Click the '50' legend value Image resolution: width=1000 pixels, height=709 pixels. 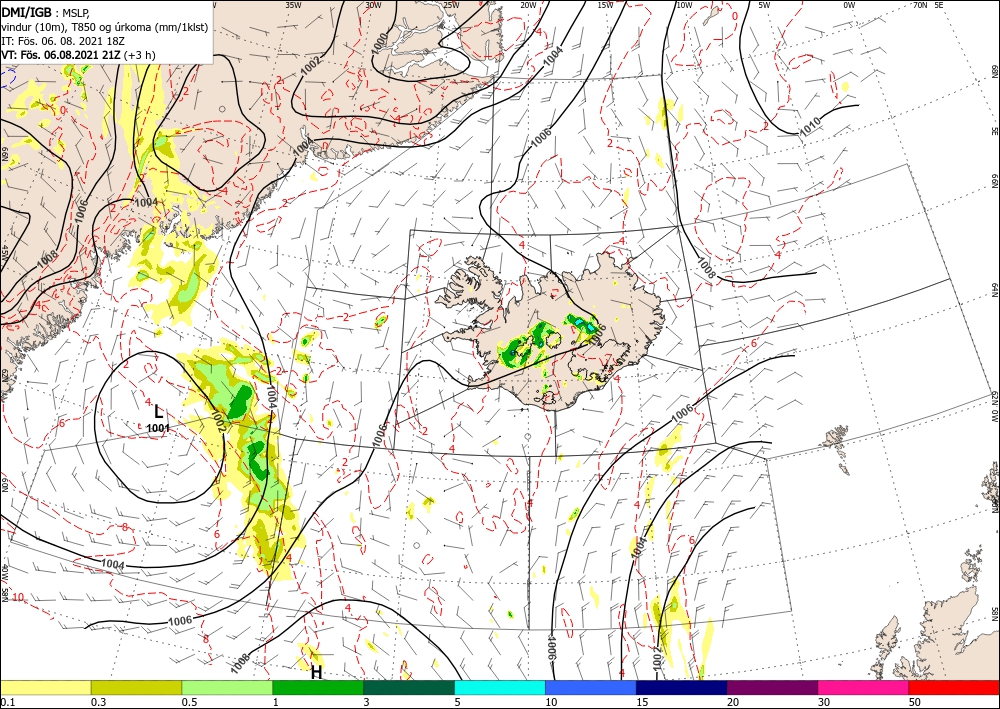(x=915, y=702)
